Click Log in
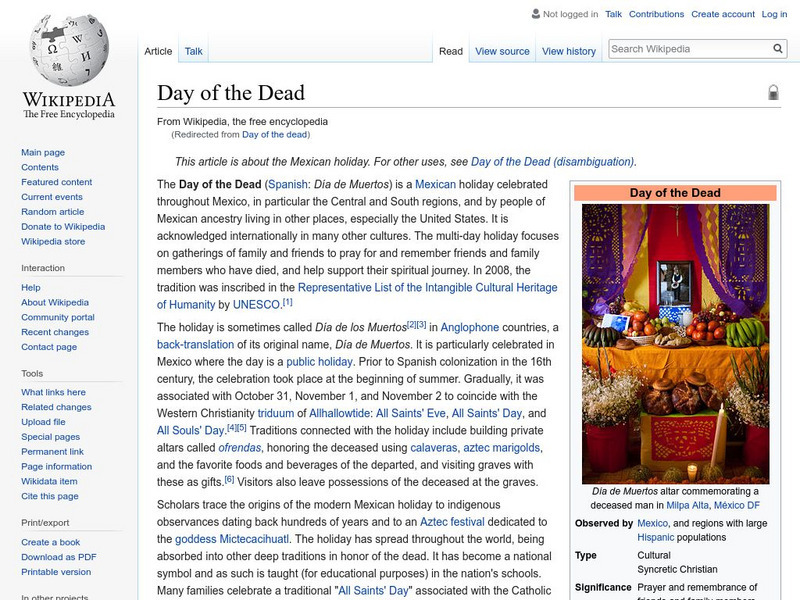The height and width of the screenshot is (600, 800). pos(774,14)
